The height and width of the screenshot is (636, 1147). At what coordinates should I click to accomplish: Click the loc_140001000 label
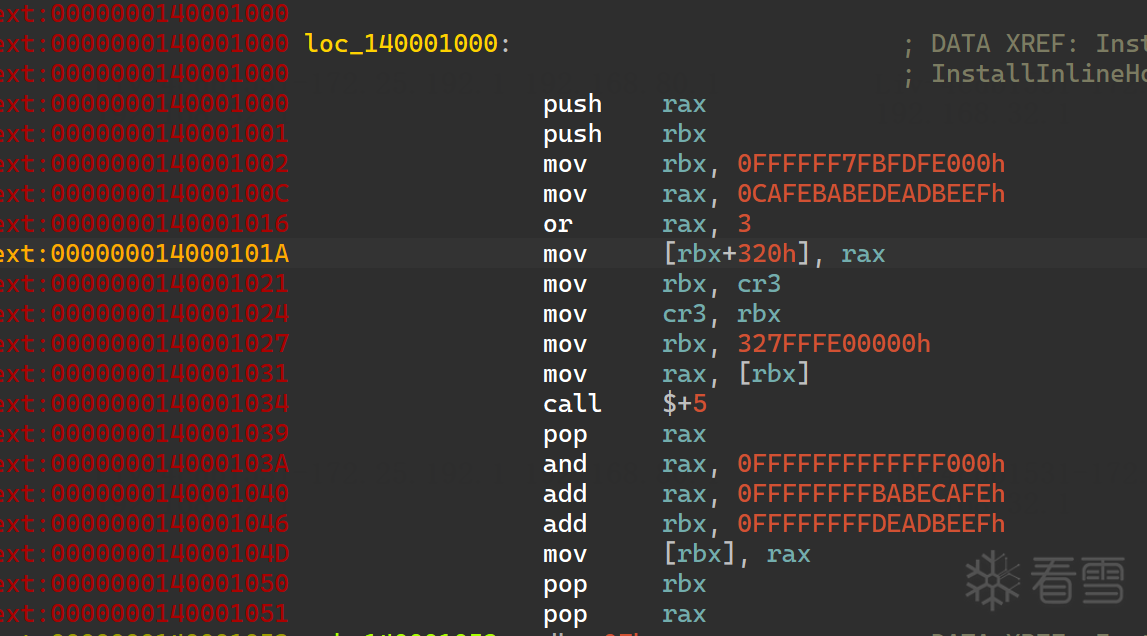click(x=401, y=44)
